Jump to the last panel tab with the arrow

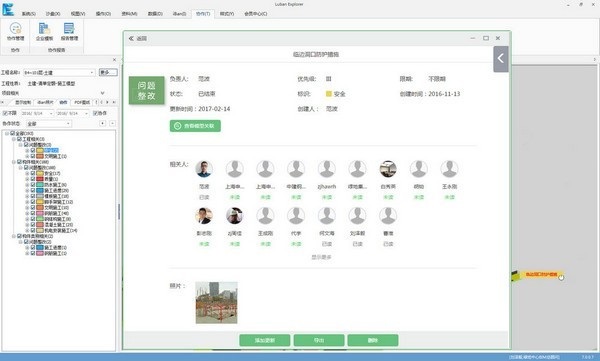114,102
